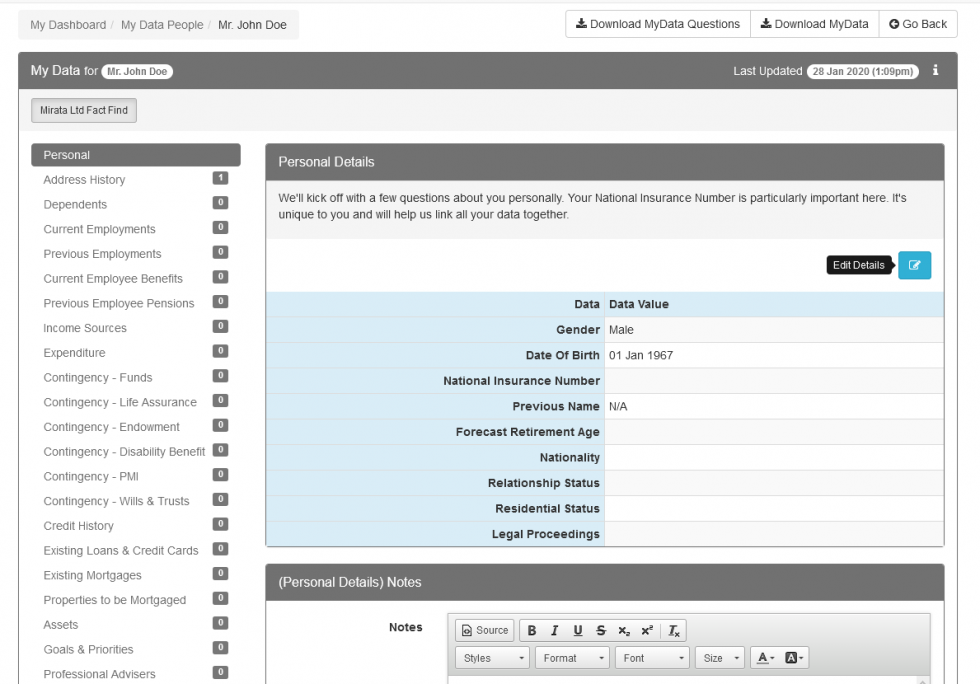Click the Edit Details pencil icon
The image size is (980, 684).
tap(914, 265)
